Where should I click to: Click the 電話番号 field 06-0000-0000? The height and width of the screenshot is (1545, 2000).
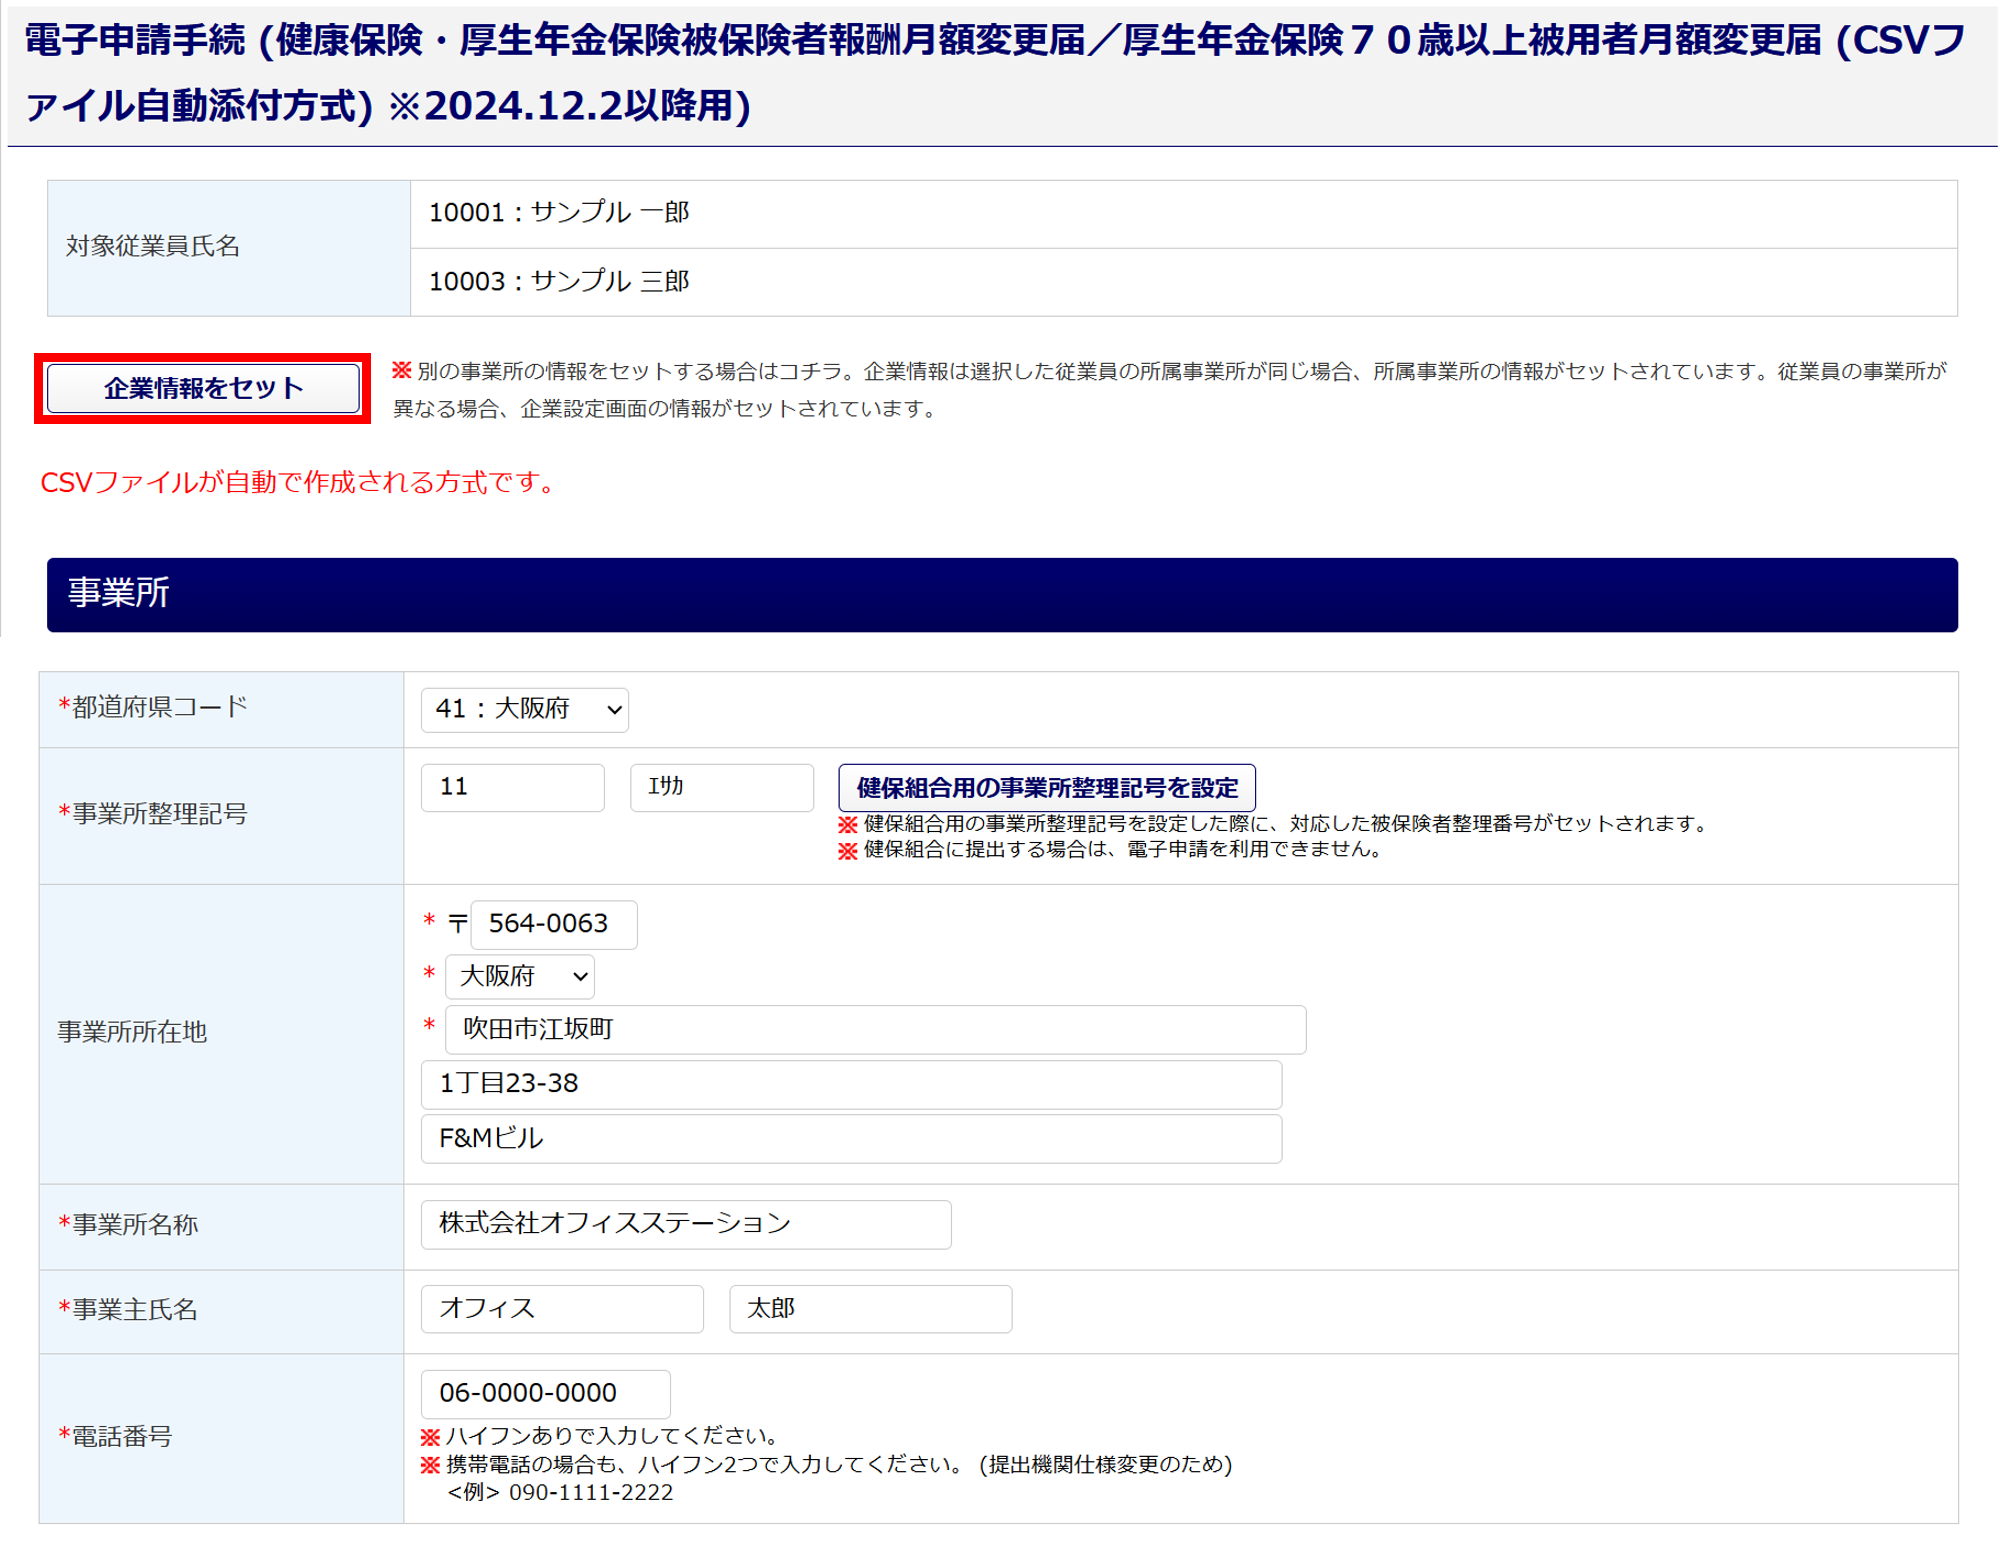545,1393
